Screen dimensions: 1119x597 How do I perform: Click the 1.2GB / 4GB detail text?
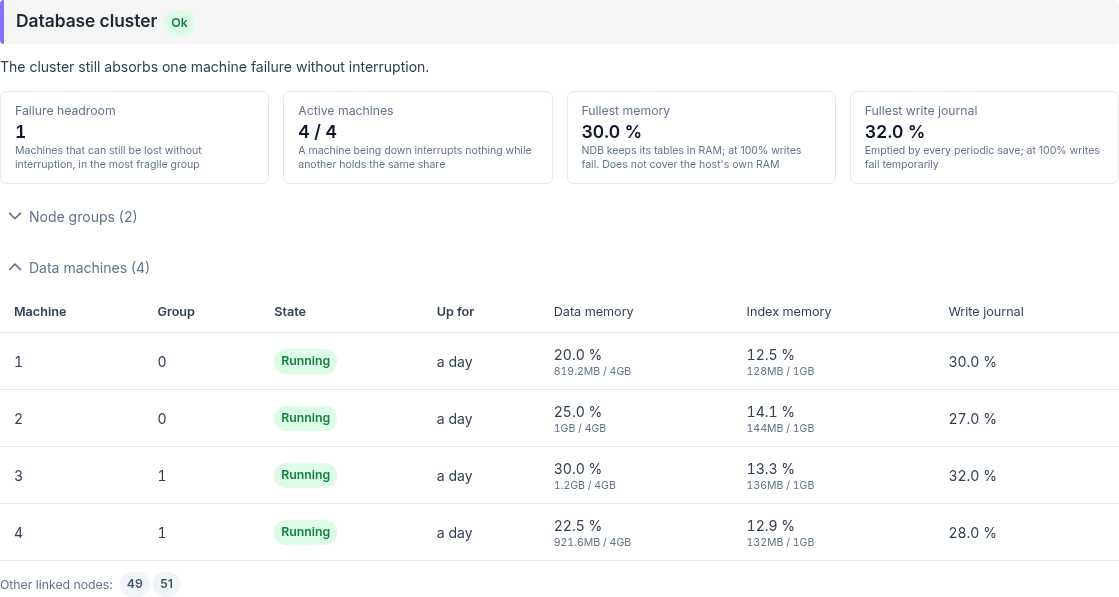click(584, 485)
